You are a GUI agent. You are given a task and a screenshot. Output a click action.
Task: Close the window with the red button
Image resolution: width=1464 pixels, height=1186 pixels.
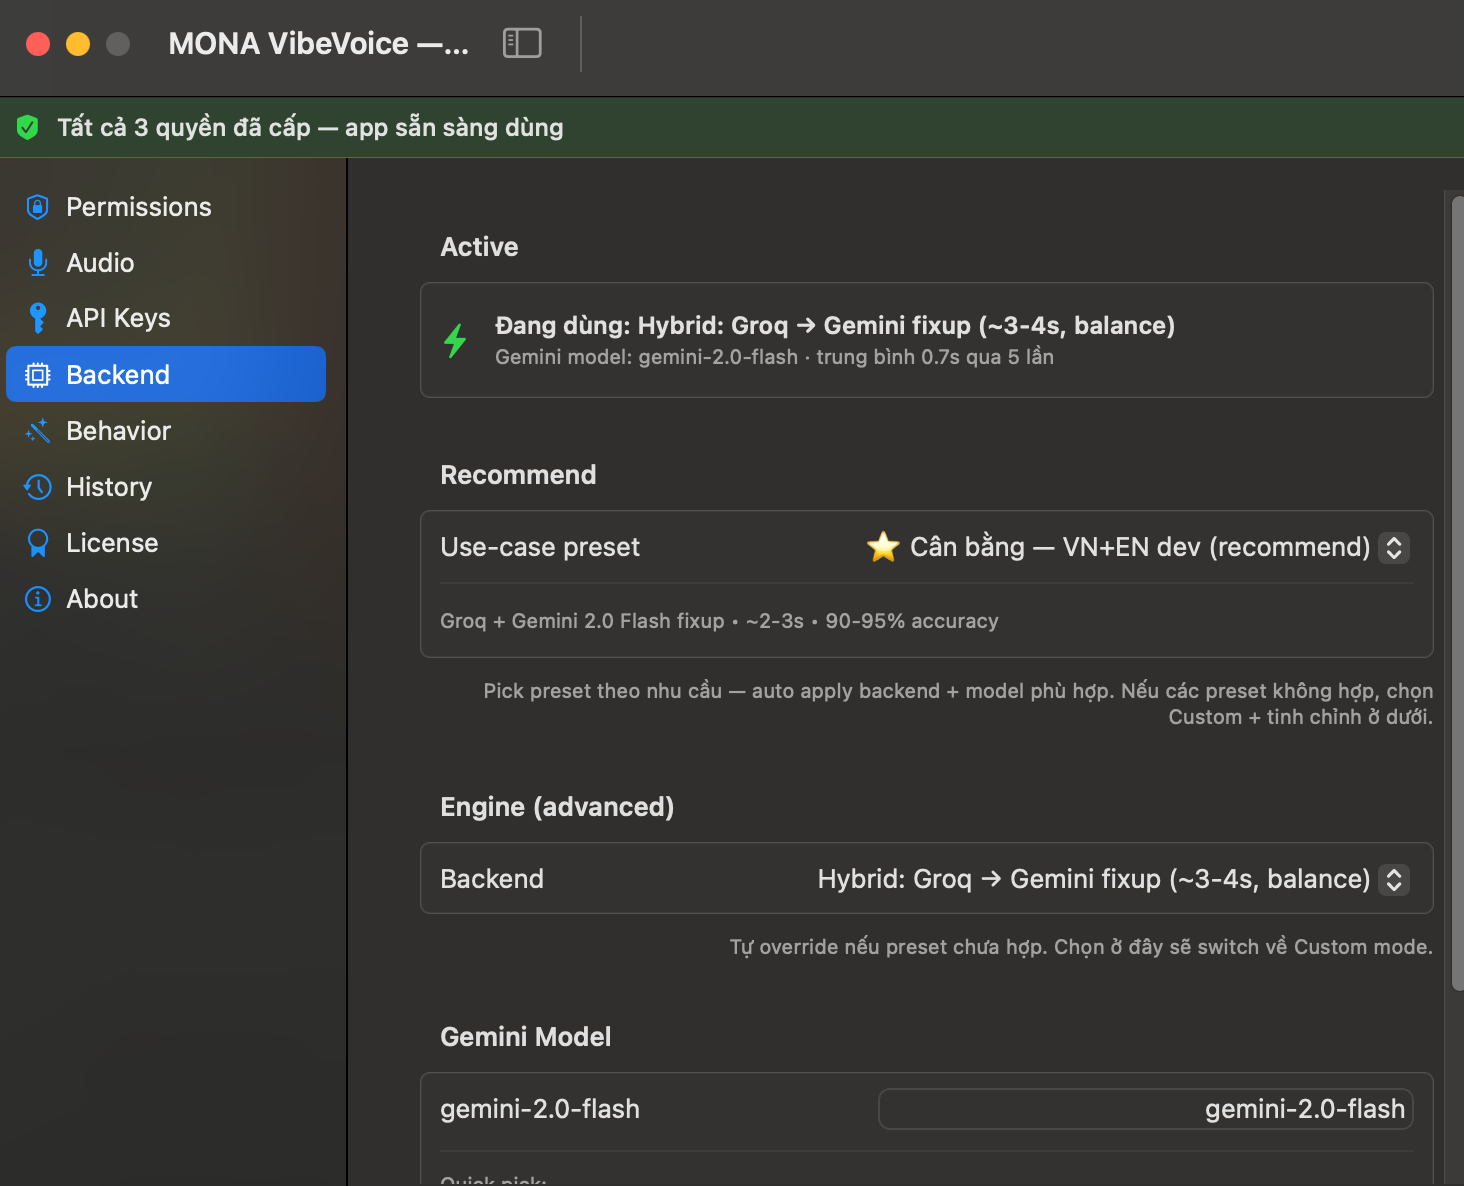38,44
